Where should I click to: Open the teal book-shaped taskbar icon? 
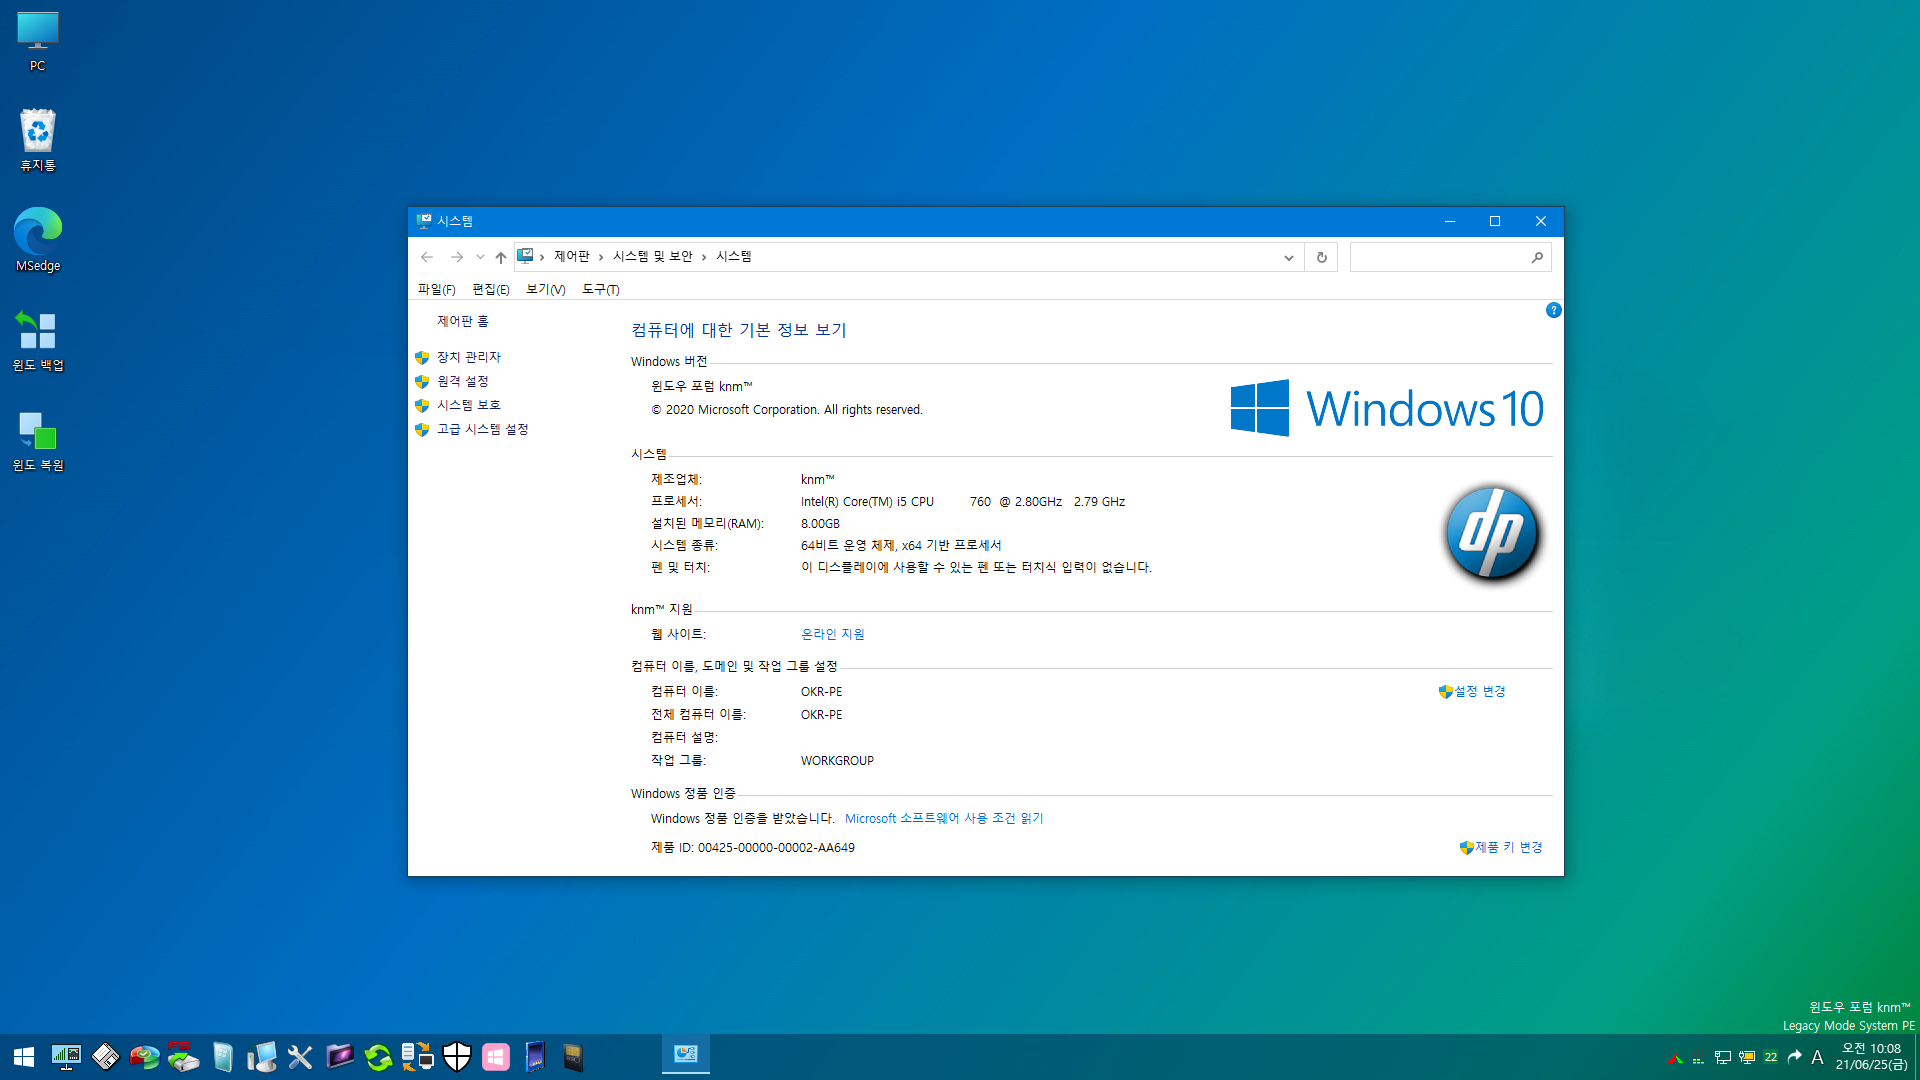pos(222,1057)
